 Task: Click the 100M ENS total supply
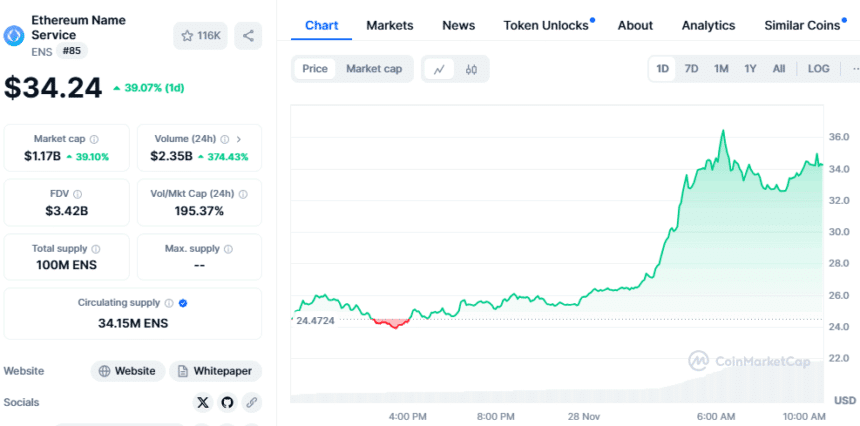point(66,265)
